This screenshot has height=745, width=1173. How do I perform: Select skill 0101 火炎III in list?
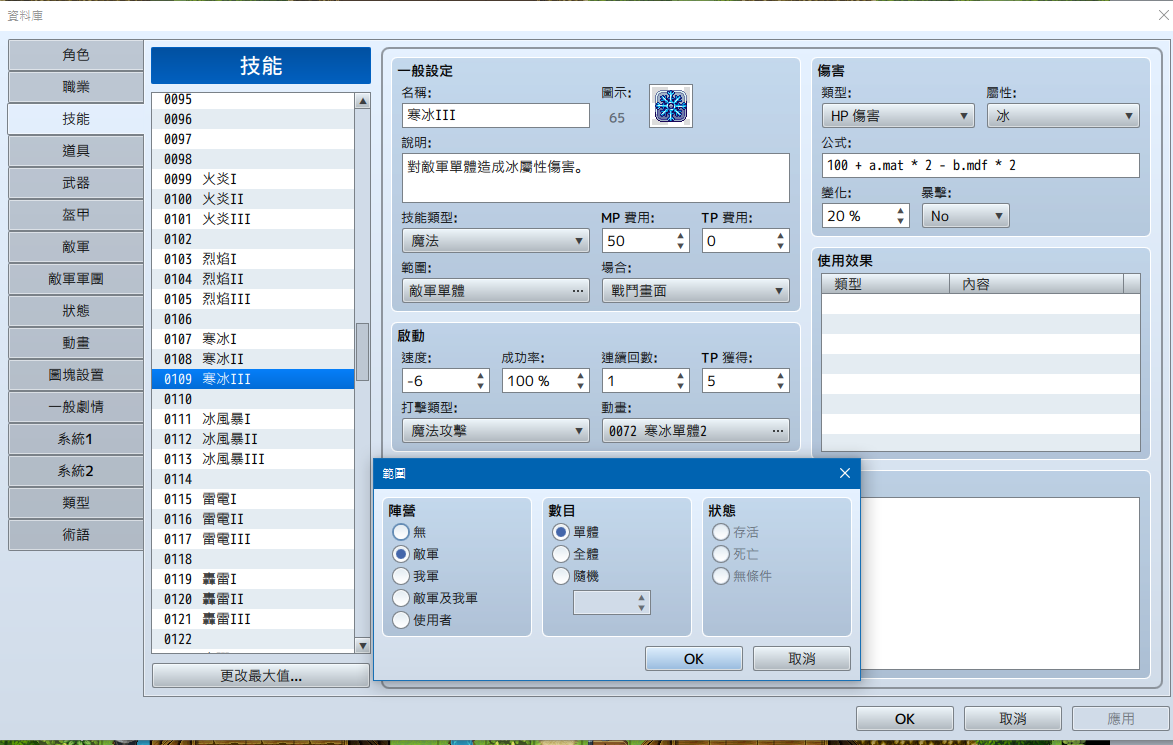(253, 219)
